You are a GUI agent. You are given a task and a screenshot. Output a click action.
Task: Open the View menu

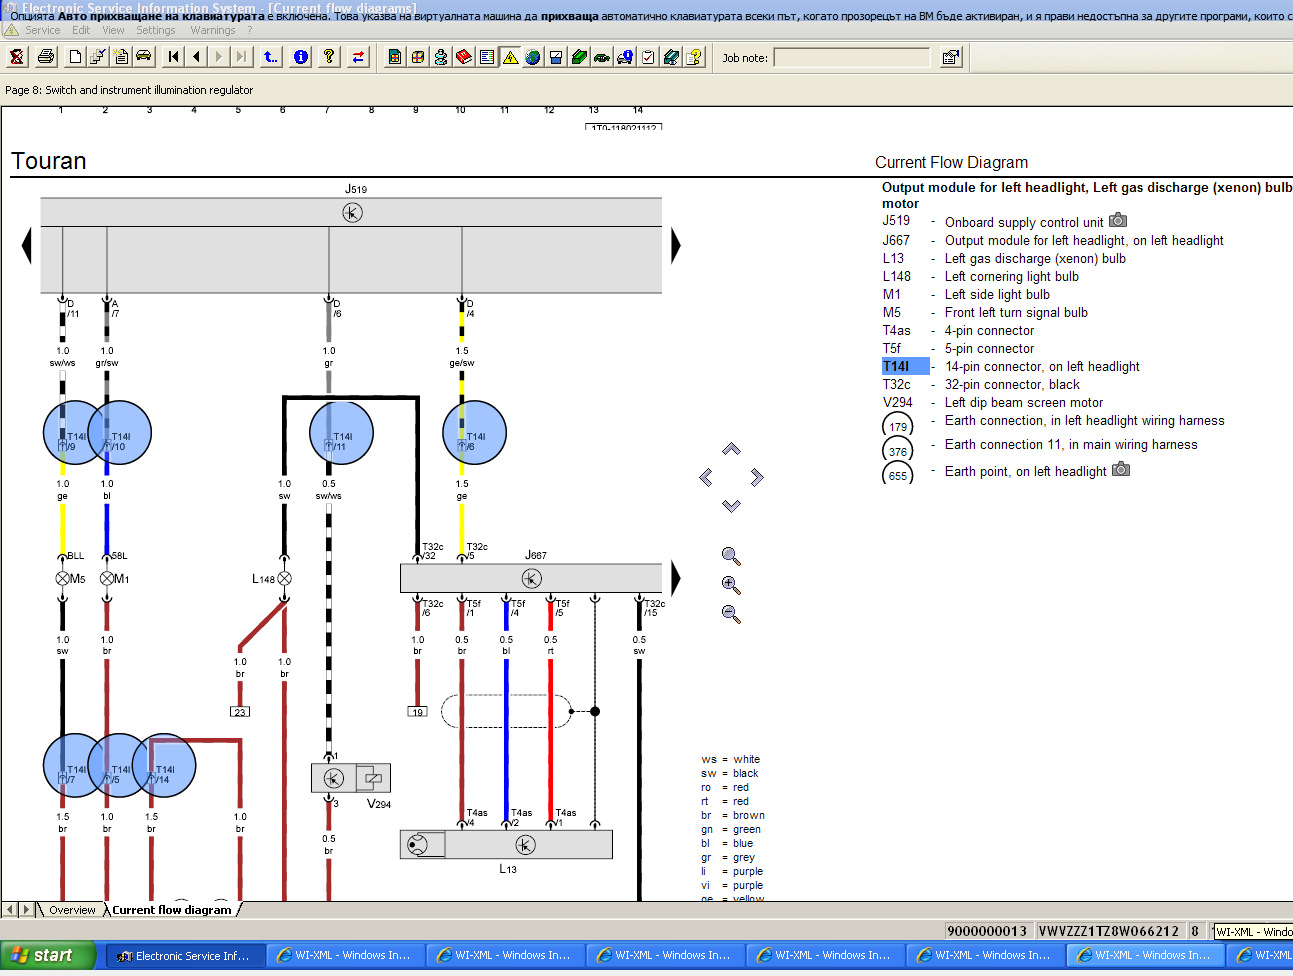click(x=113, y=30)
